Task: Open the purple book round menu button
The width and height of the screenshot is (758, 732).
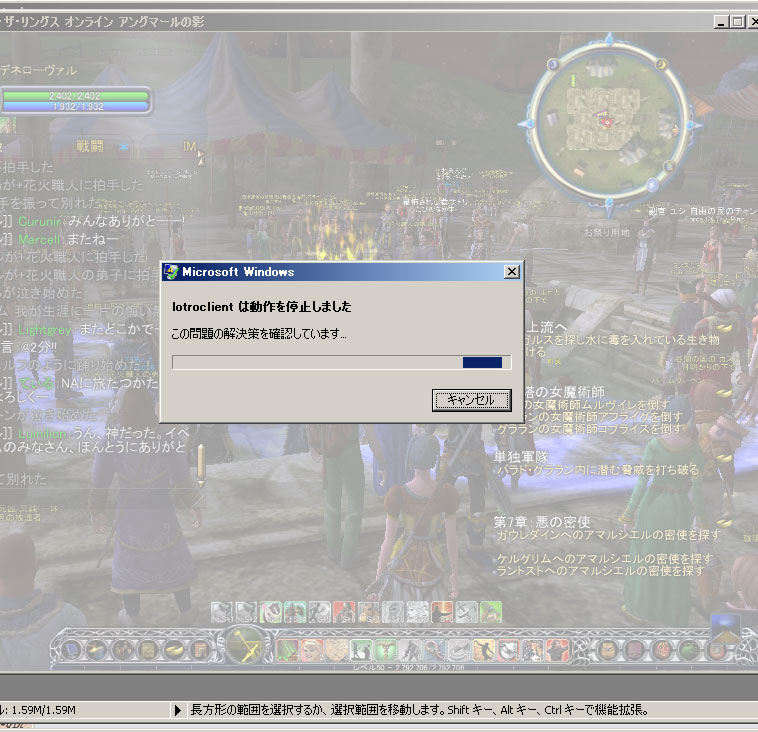Action: point(72,650)
